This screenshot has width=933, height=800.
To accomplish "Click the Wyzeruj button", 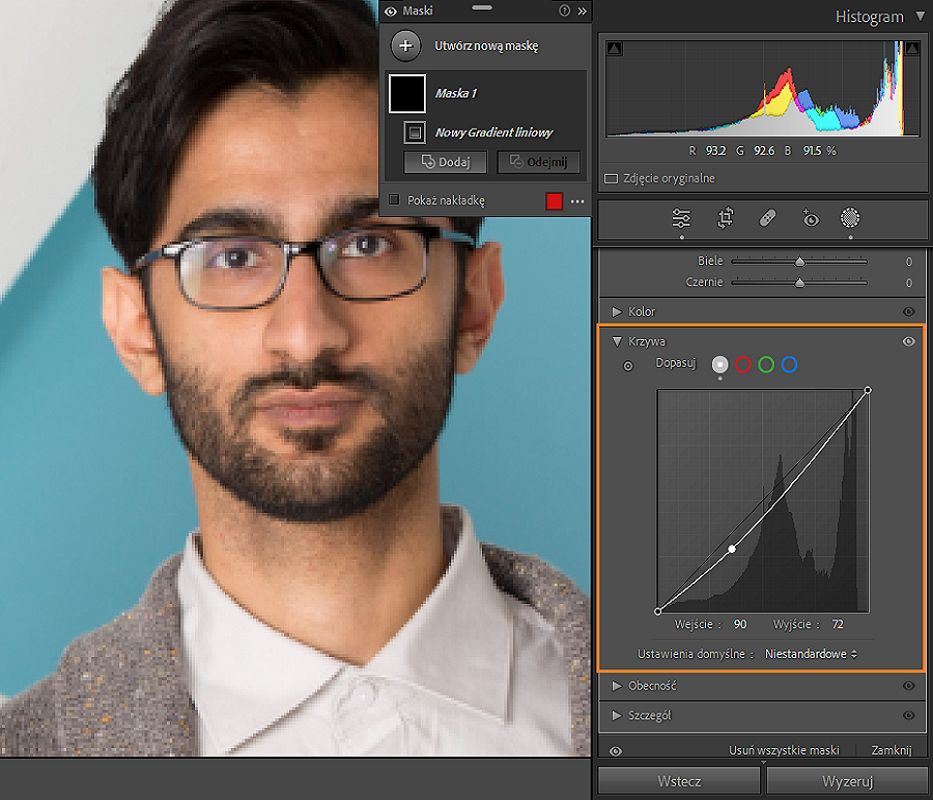I will 847,782.
